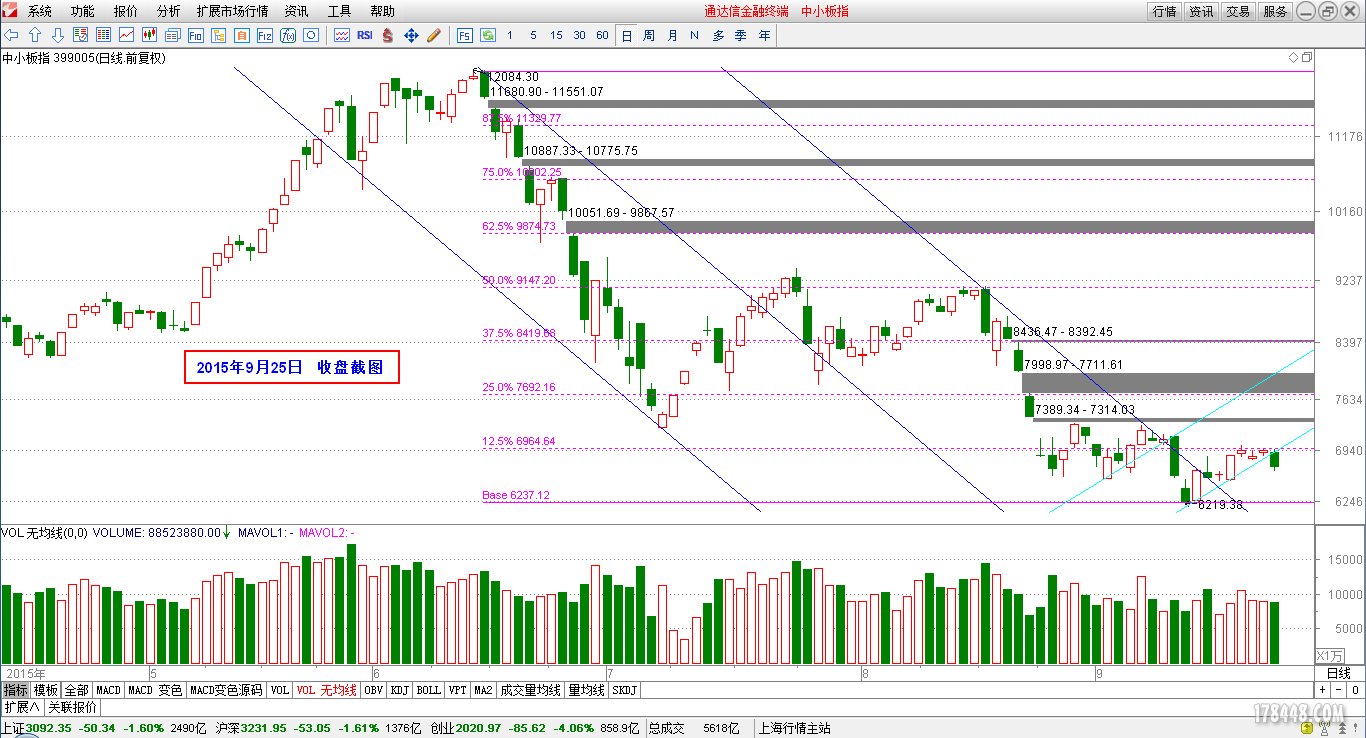Select the MACD 变色 indicator tab
The width and height of the screenshot is (1366, 738).
155,690
